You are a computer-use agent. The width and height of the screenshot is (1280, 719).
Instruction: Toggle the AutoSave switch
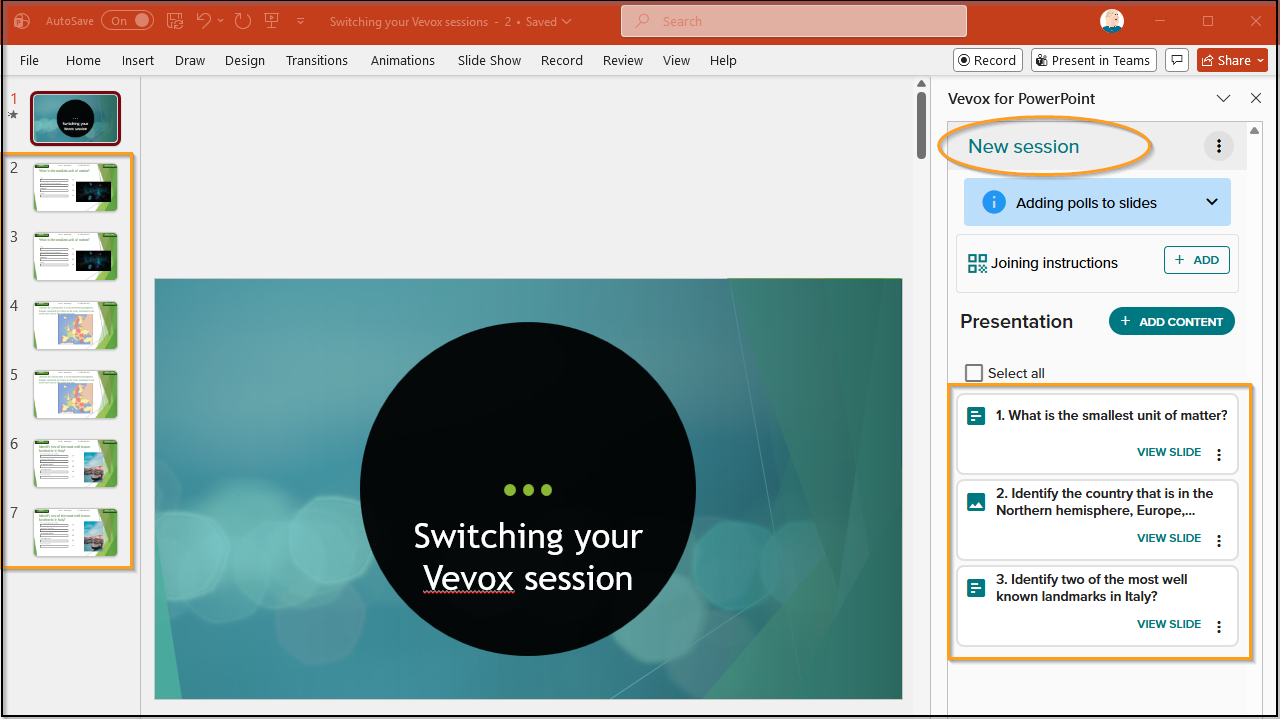(127, 20)
